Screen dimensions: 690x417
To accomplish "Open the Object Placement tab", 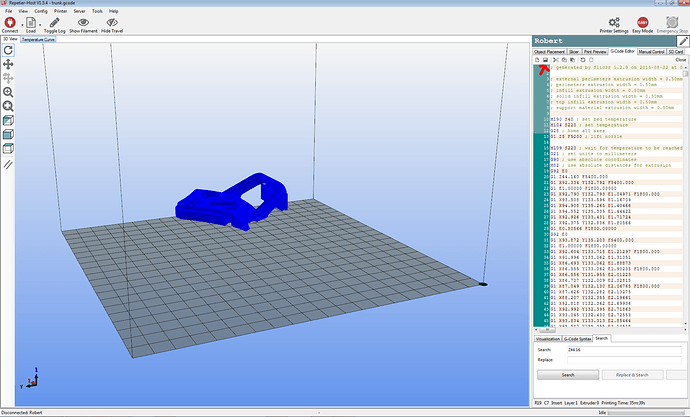I will point(549,52).
